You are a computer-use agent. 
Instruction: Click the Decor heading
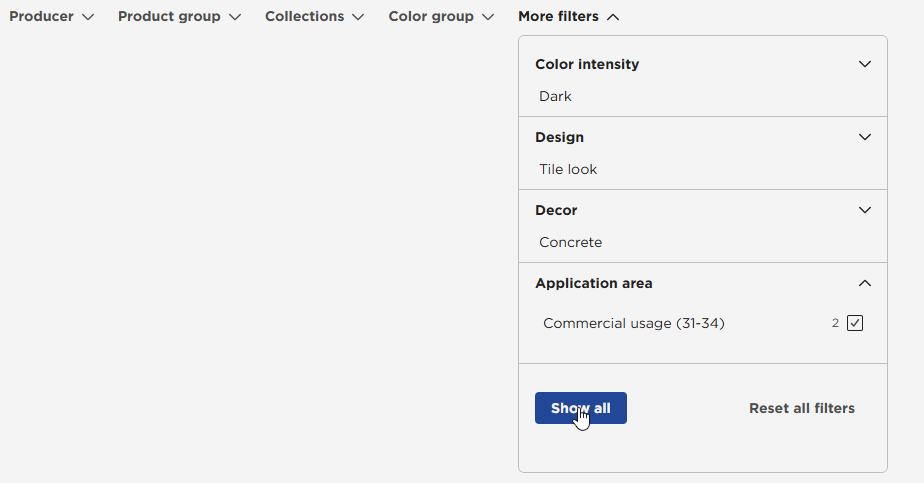(556, 210)
